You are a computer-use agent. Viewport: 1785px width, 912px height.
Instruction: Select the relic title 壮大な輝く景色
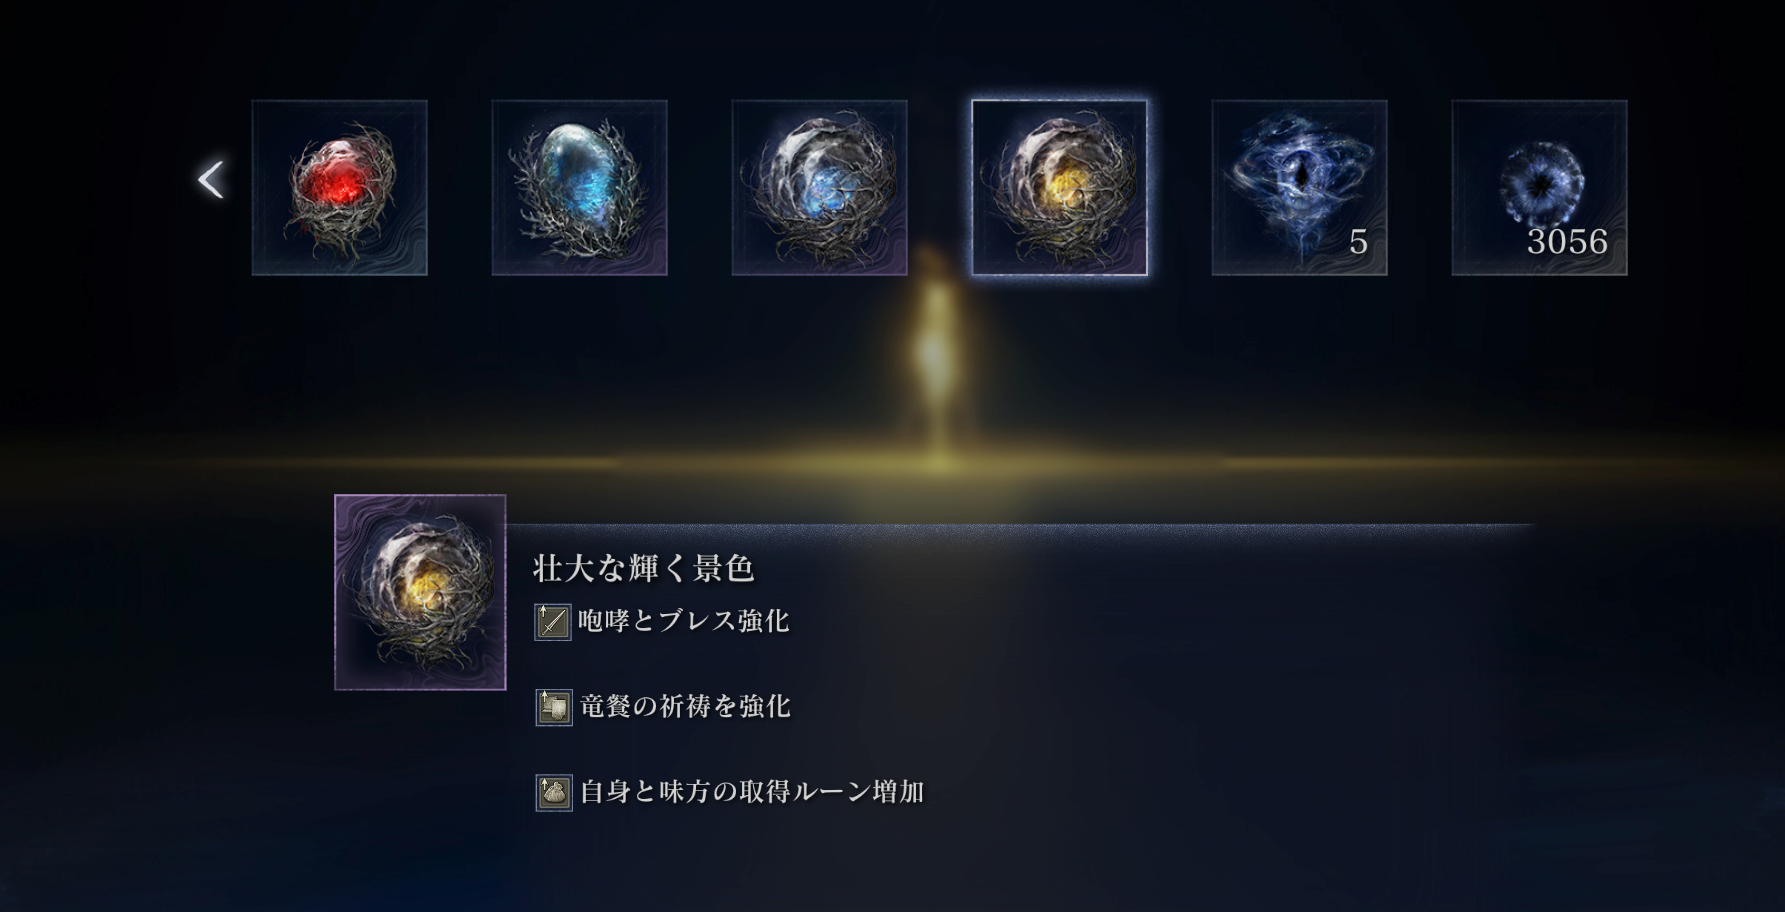(643, 568)
